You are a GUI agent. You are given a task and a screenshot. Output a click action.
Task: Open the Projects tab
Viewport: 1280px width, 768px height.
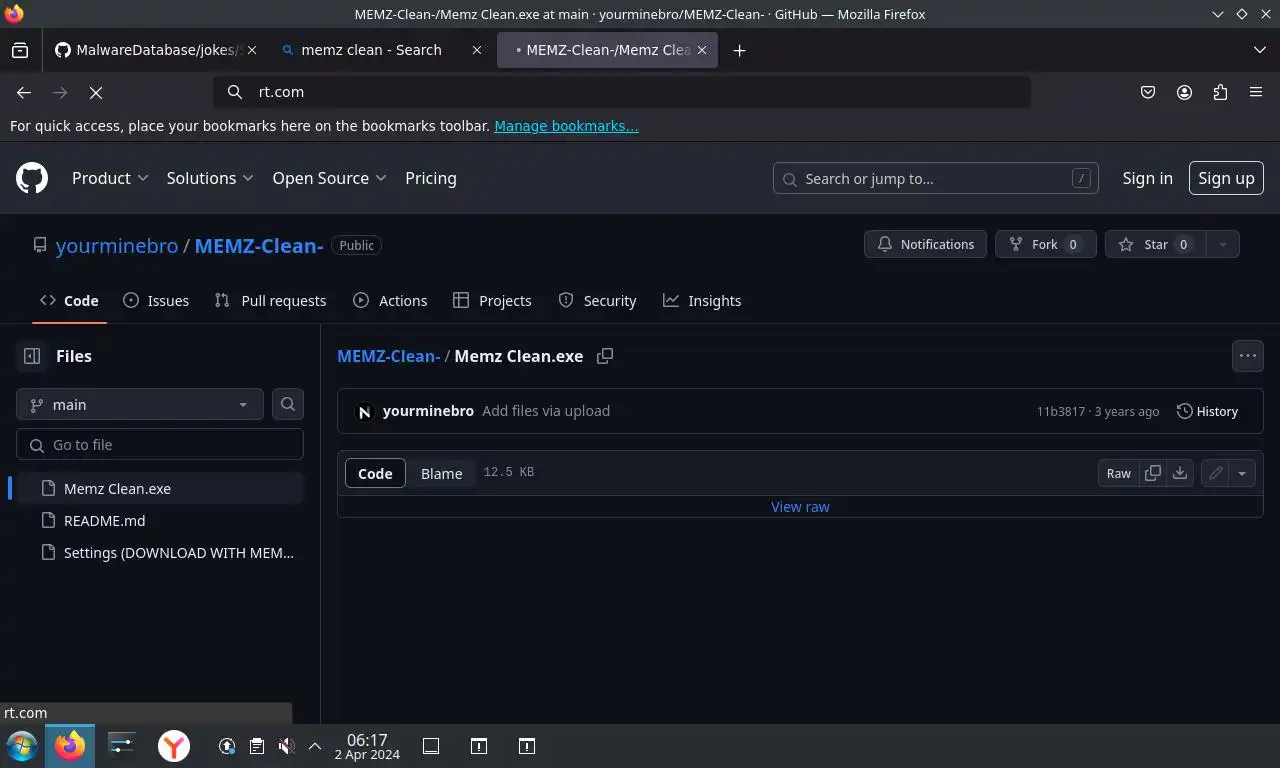[x=492, y=301]
